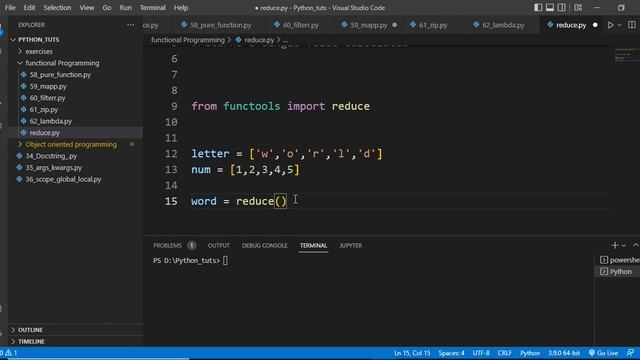
Task: Select the Python terminal instance
Action: (619, 271)
